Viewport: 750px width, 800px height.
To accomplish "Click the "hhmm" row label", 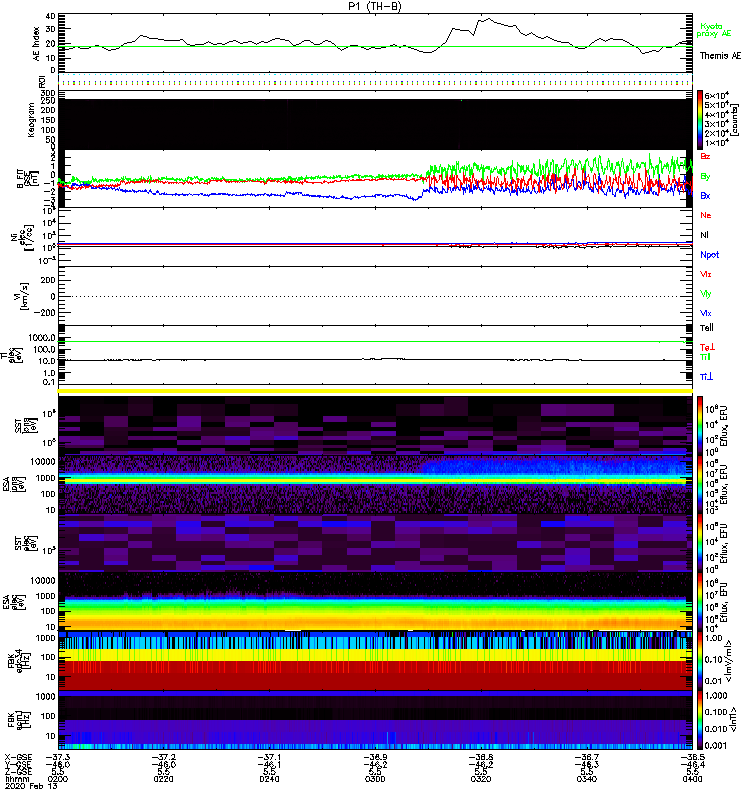I will (17, 779).
